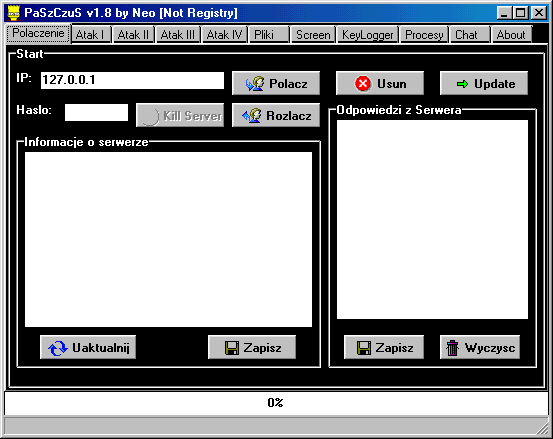Screen dimensions: 553x439
Task: Click the Kill Server button
Action: coord(180,115)
